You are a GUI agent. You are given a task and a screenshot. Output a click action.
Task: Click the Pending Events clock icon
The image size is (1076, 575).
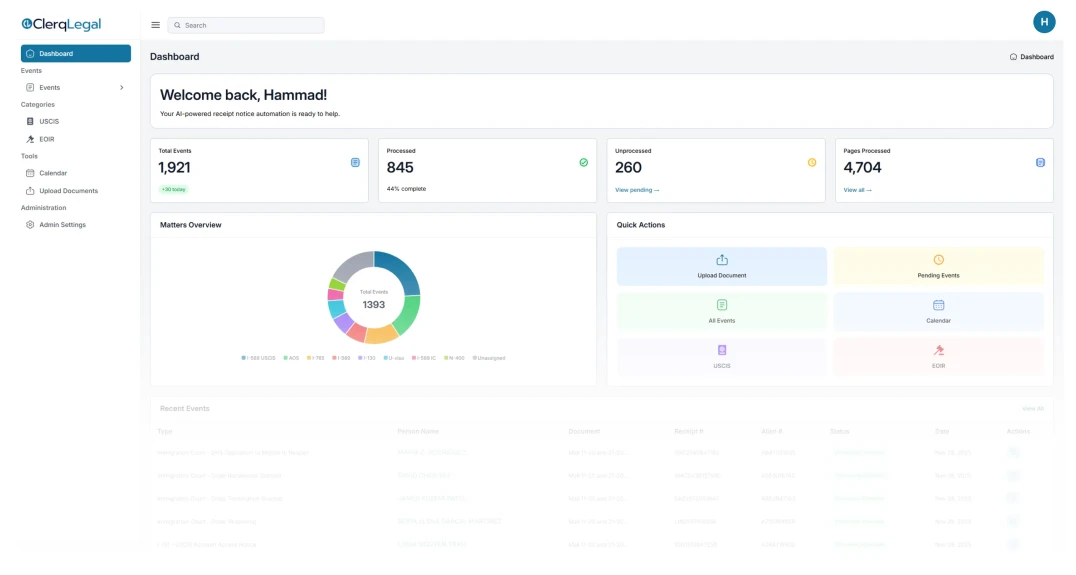[938, 260]
